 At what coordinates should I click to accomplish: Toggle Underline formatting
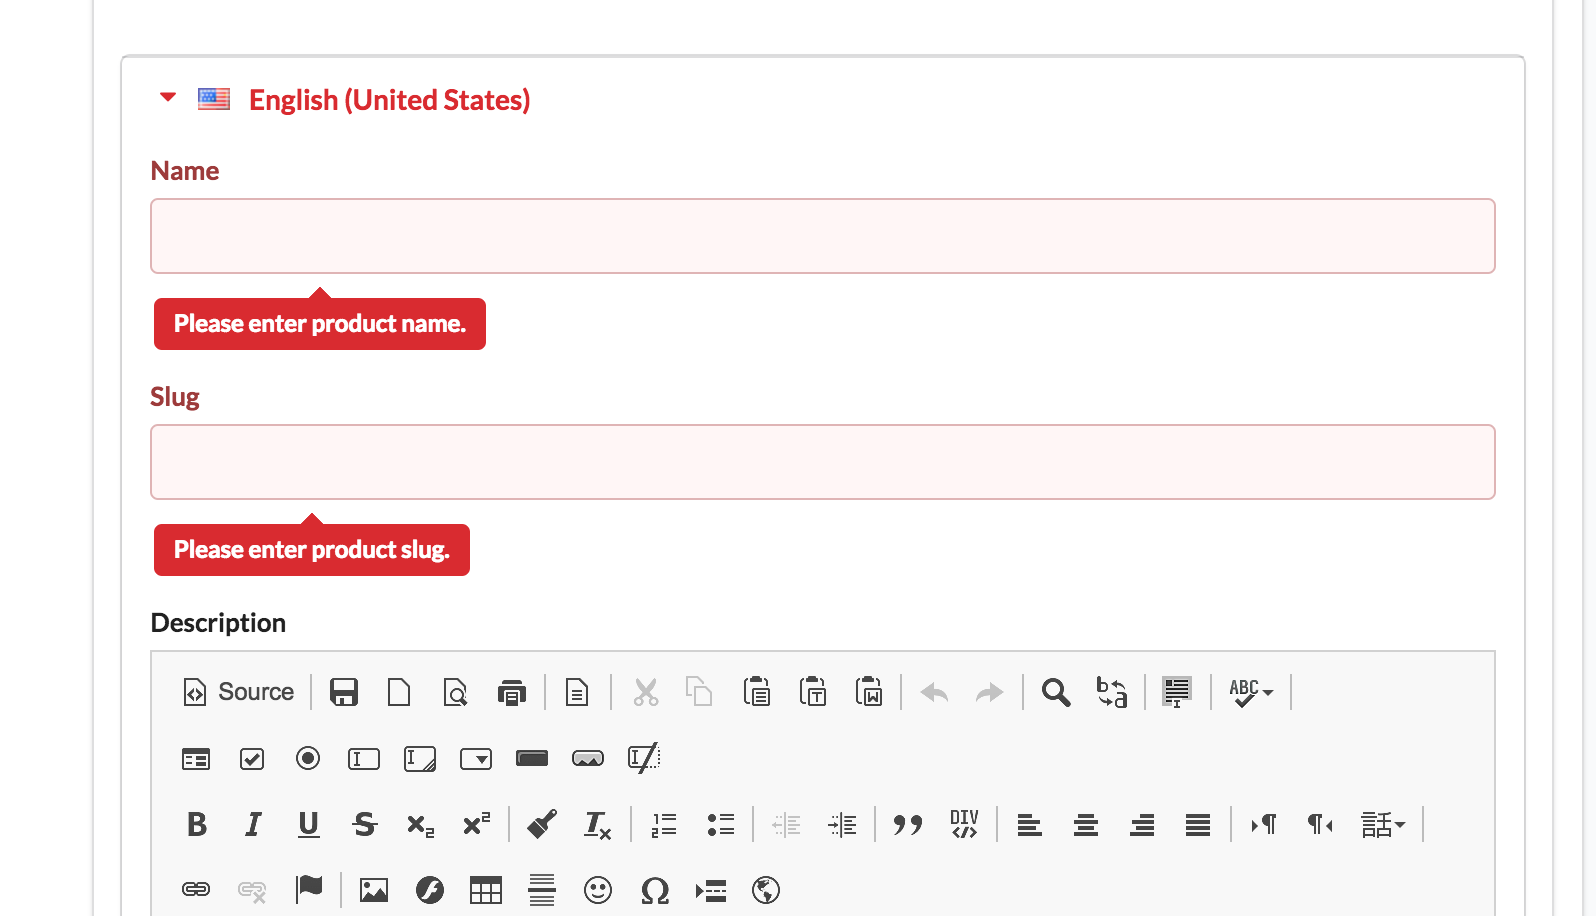(309, 825)
